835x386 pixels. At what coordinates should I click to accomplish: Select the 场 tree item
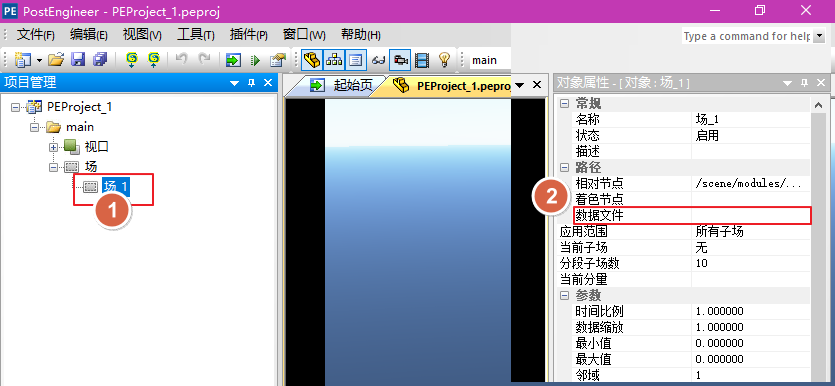tap(91, 167)
